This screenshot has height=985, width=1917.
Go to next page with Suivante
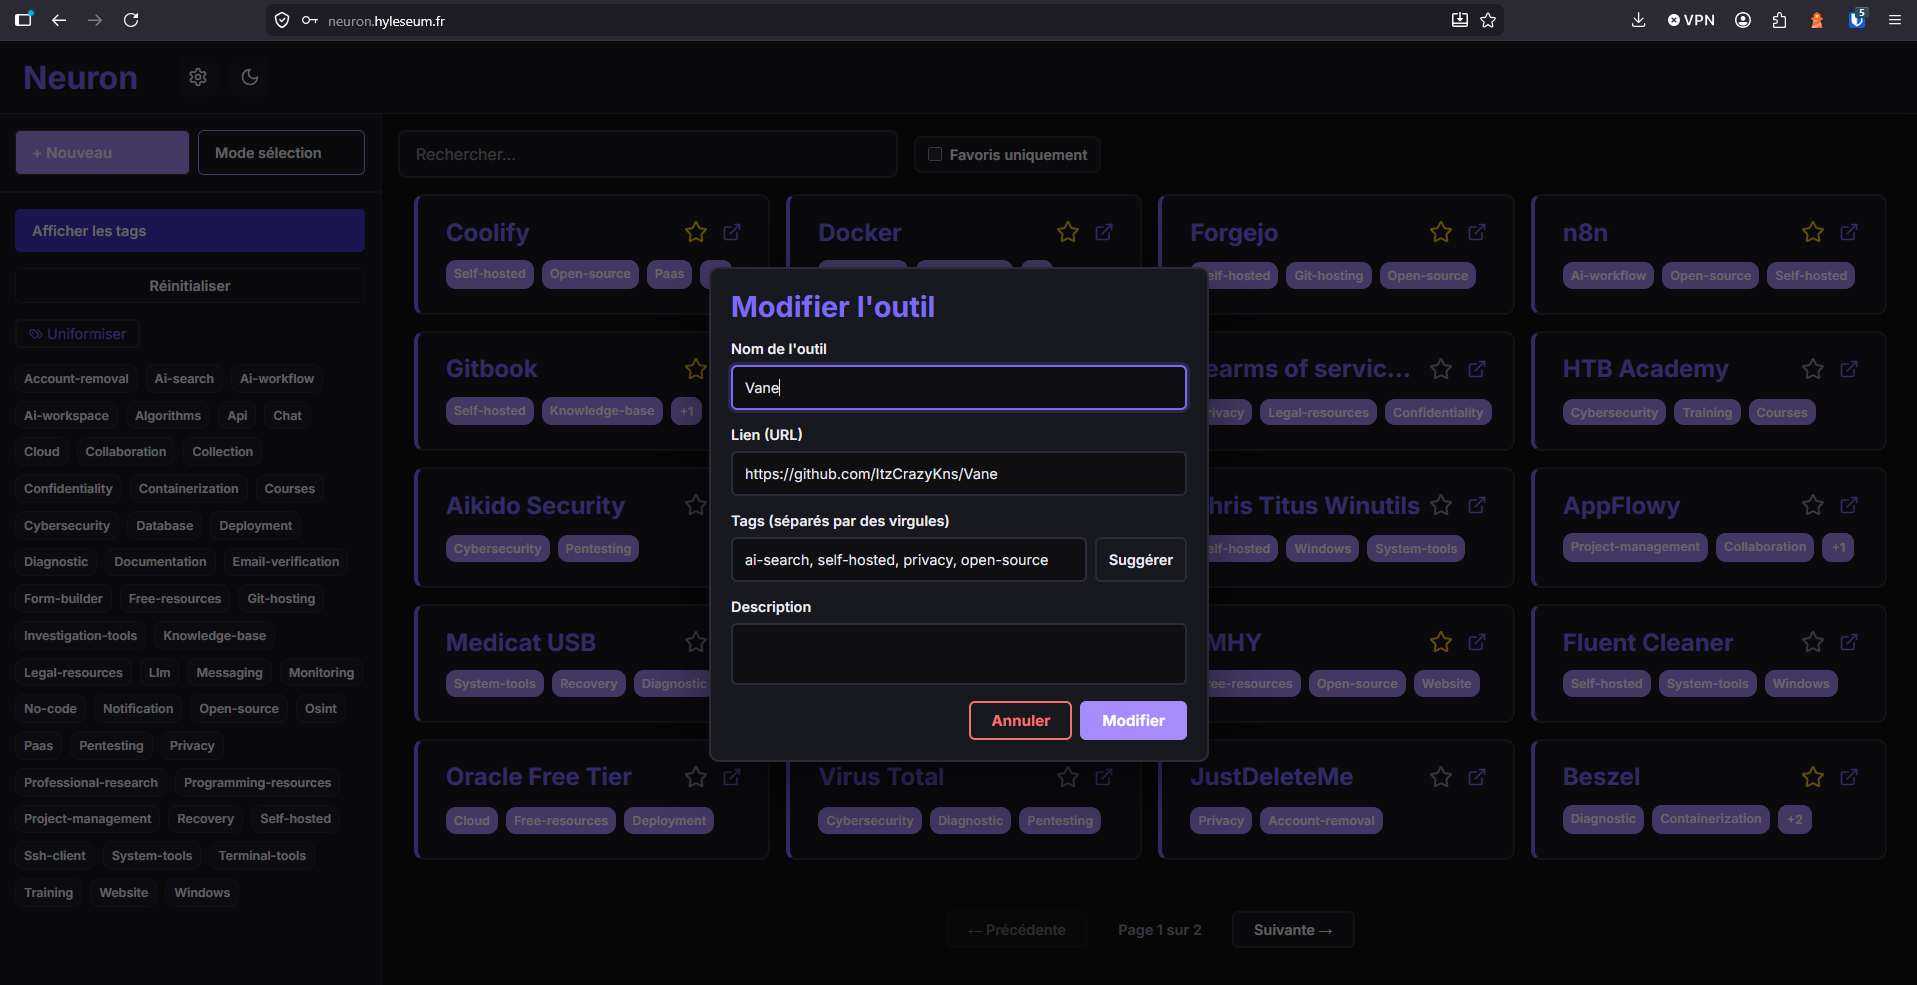pyautogui.click(x=1293, y=930)
